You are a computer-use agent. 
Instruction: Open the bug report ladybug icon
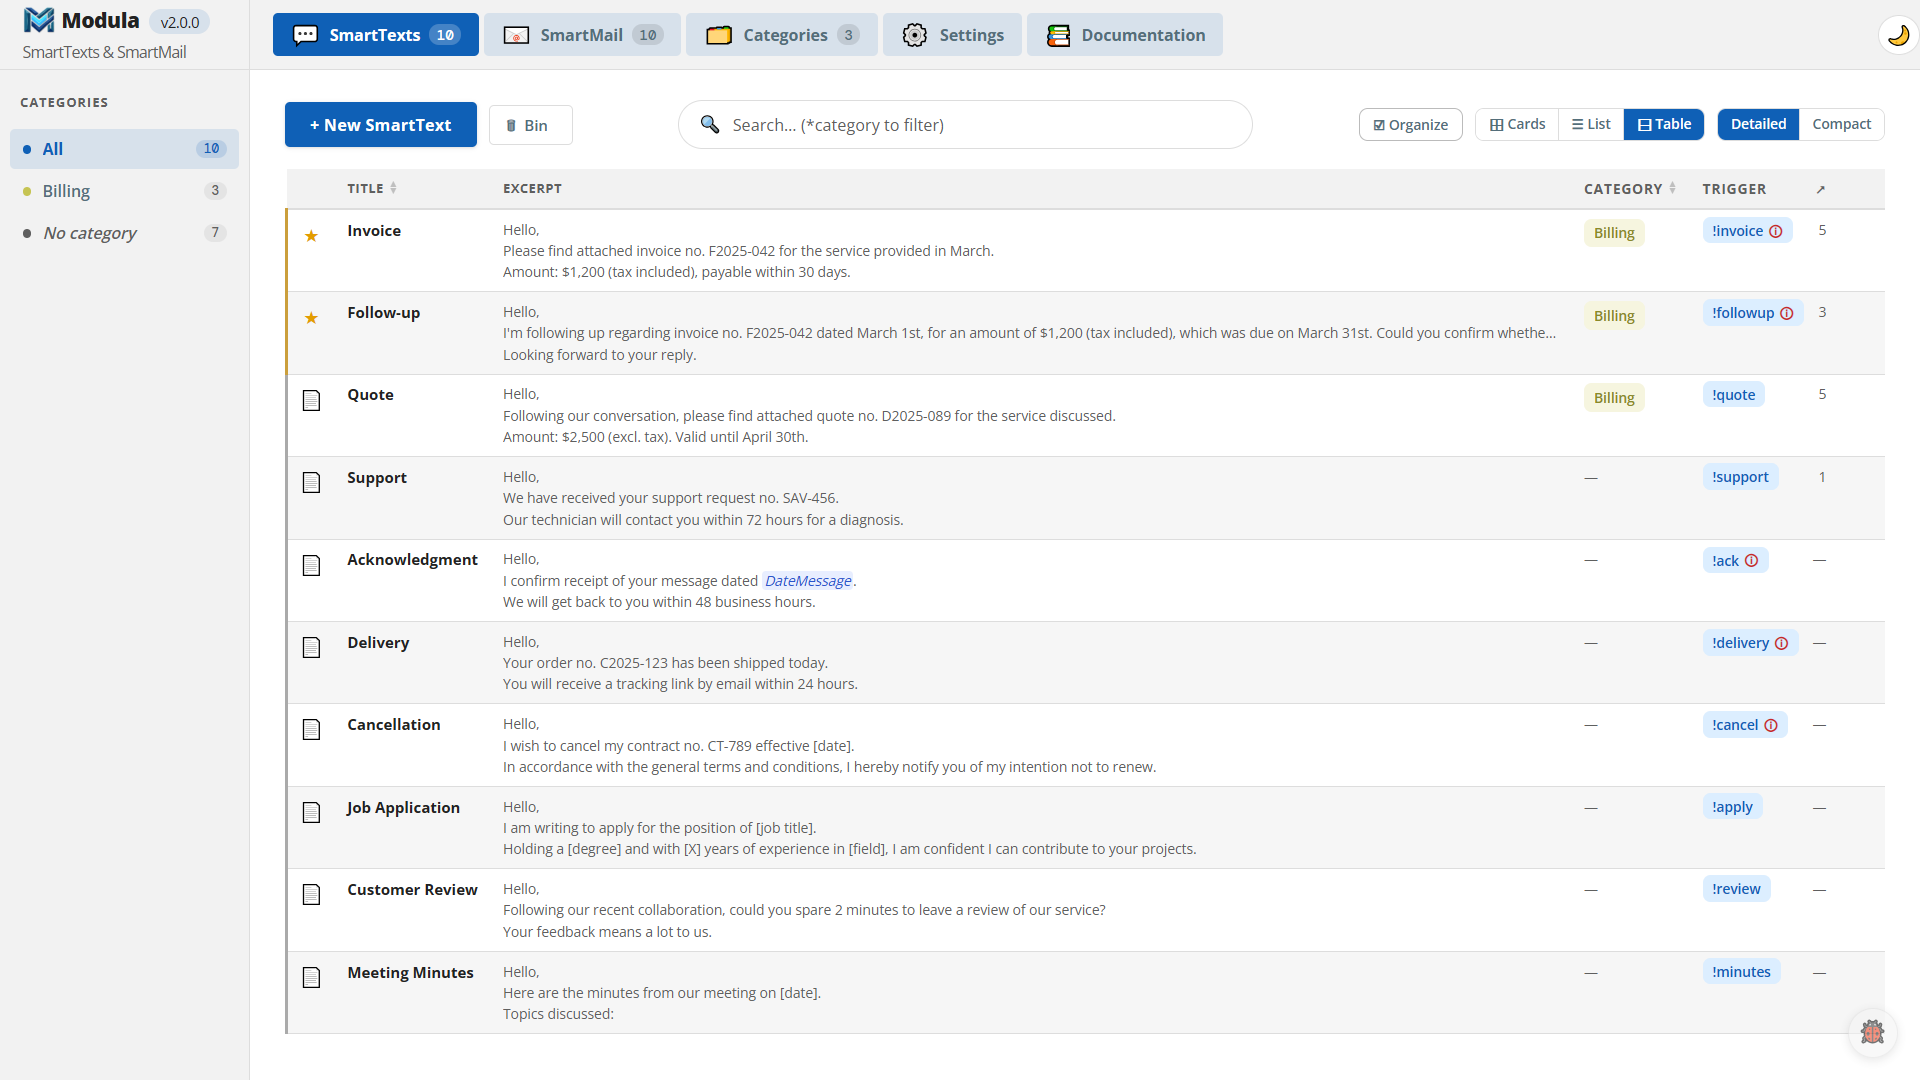click(1872, 1031)
